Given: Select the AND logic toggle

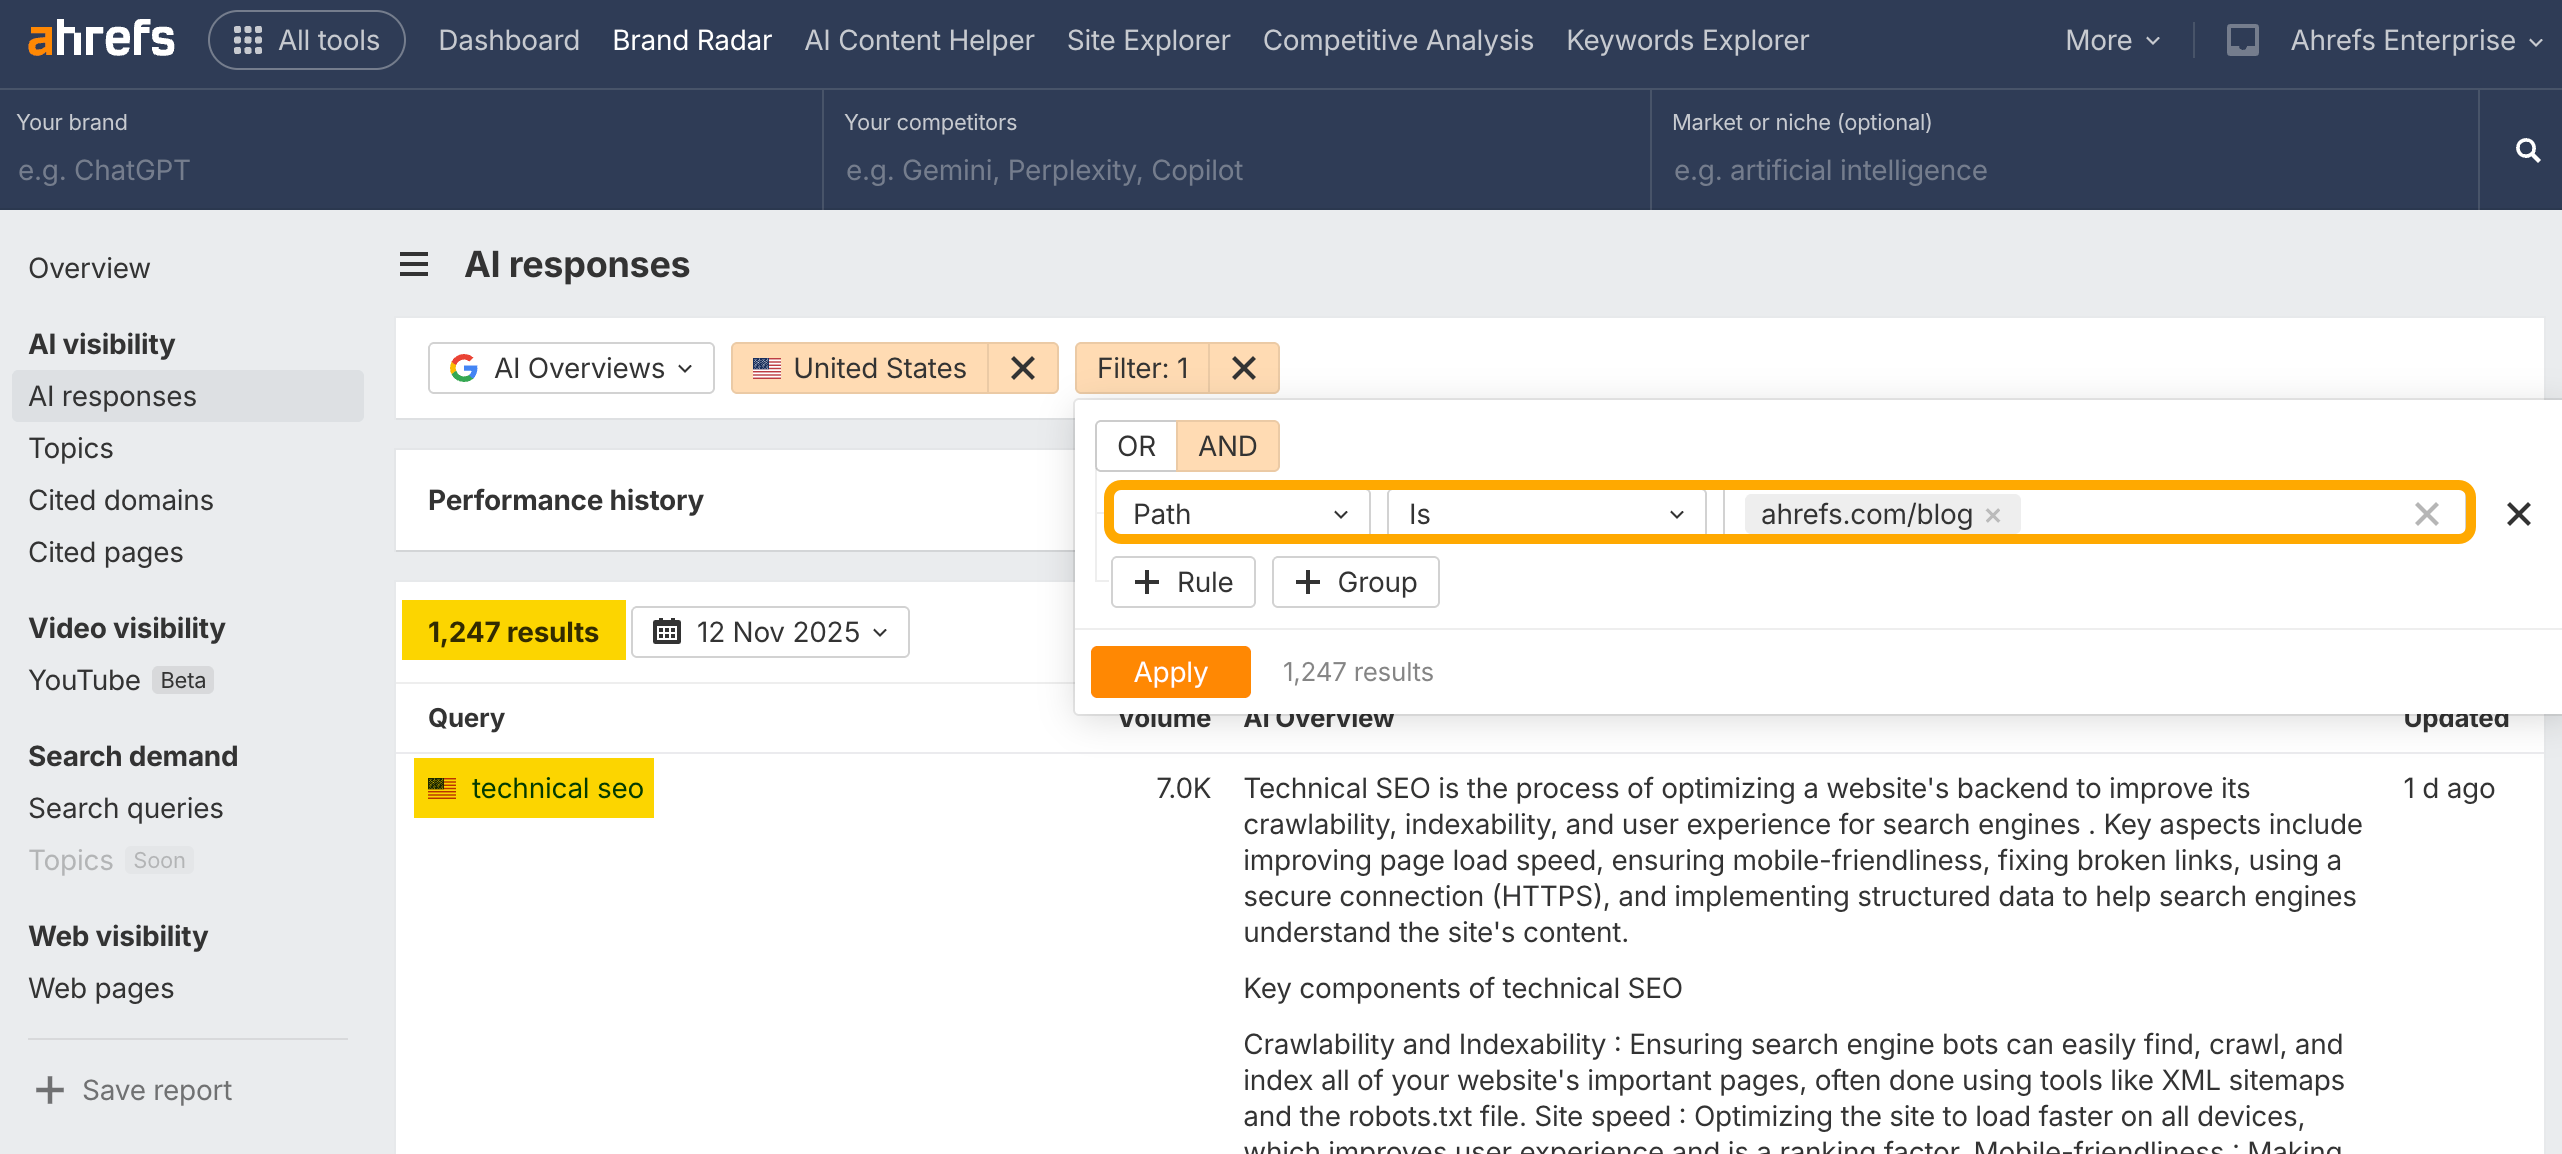Looking at the screenshot, I should (1227, 446).
